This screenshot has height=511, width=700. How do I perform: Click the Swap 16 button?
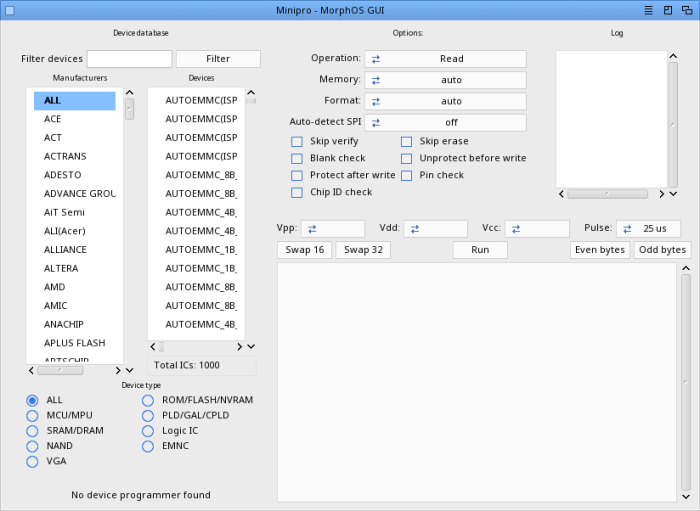coord(304,250)
